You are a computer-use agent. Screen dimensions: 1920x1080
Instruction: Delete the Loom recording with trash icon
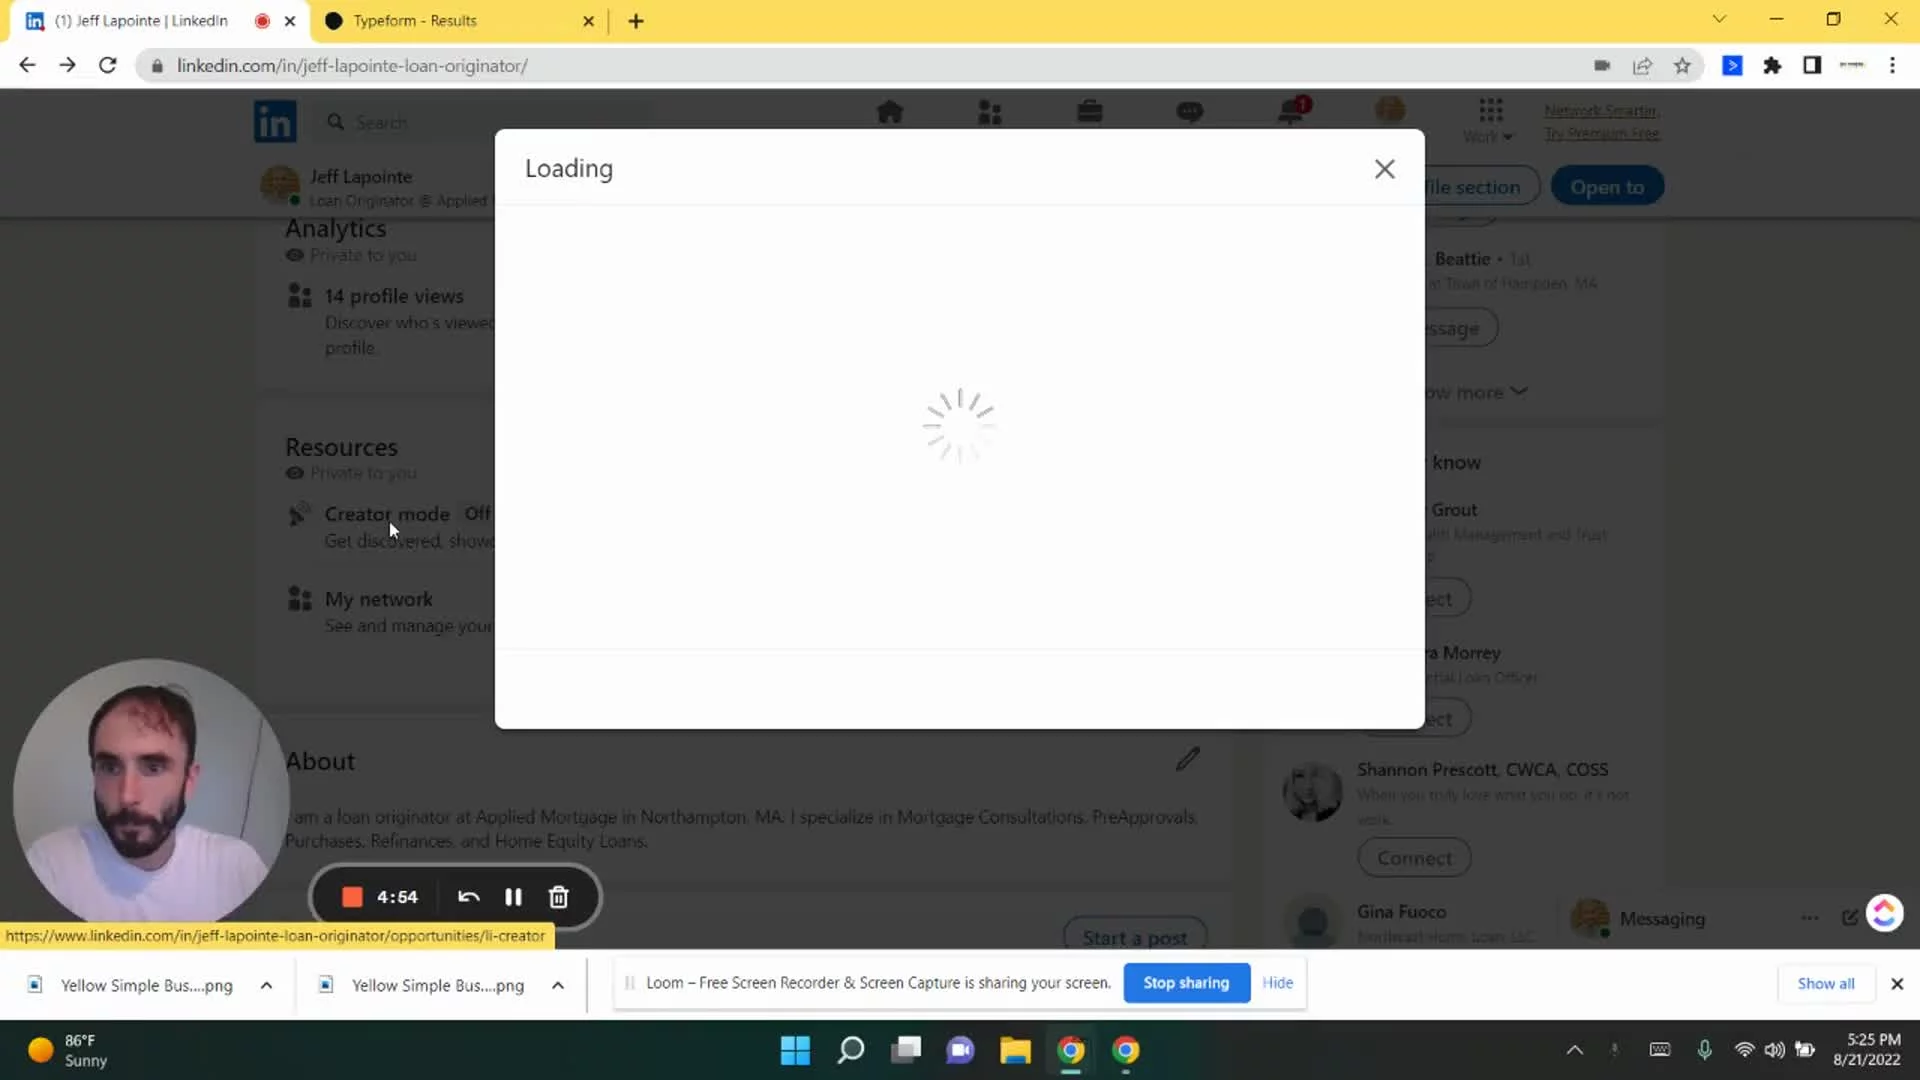(x=559, y=897)
